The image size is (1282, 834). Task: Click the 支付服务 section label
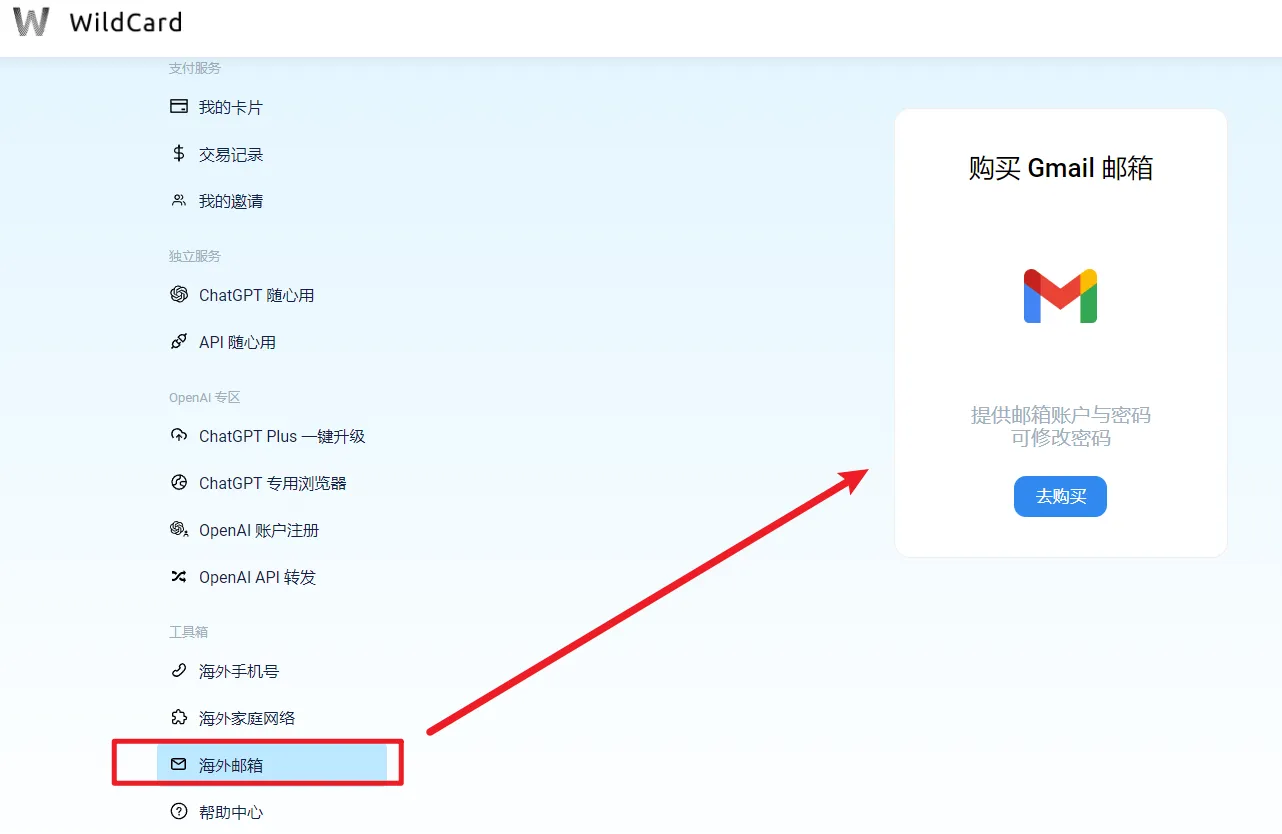195,68
